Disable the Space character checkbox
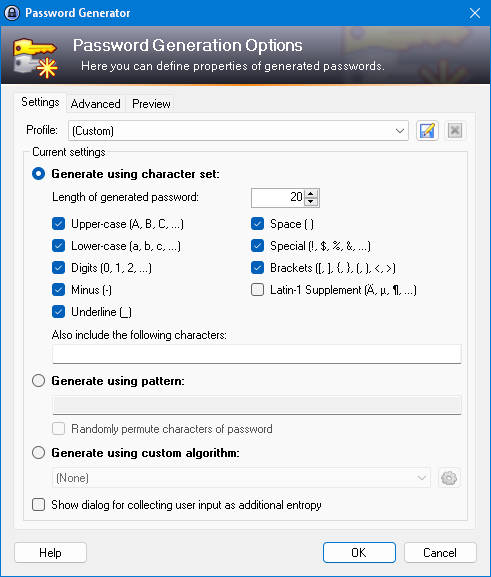The height and width of the screenshot is (577, 491). [x=257, y=224]
